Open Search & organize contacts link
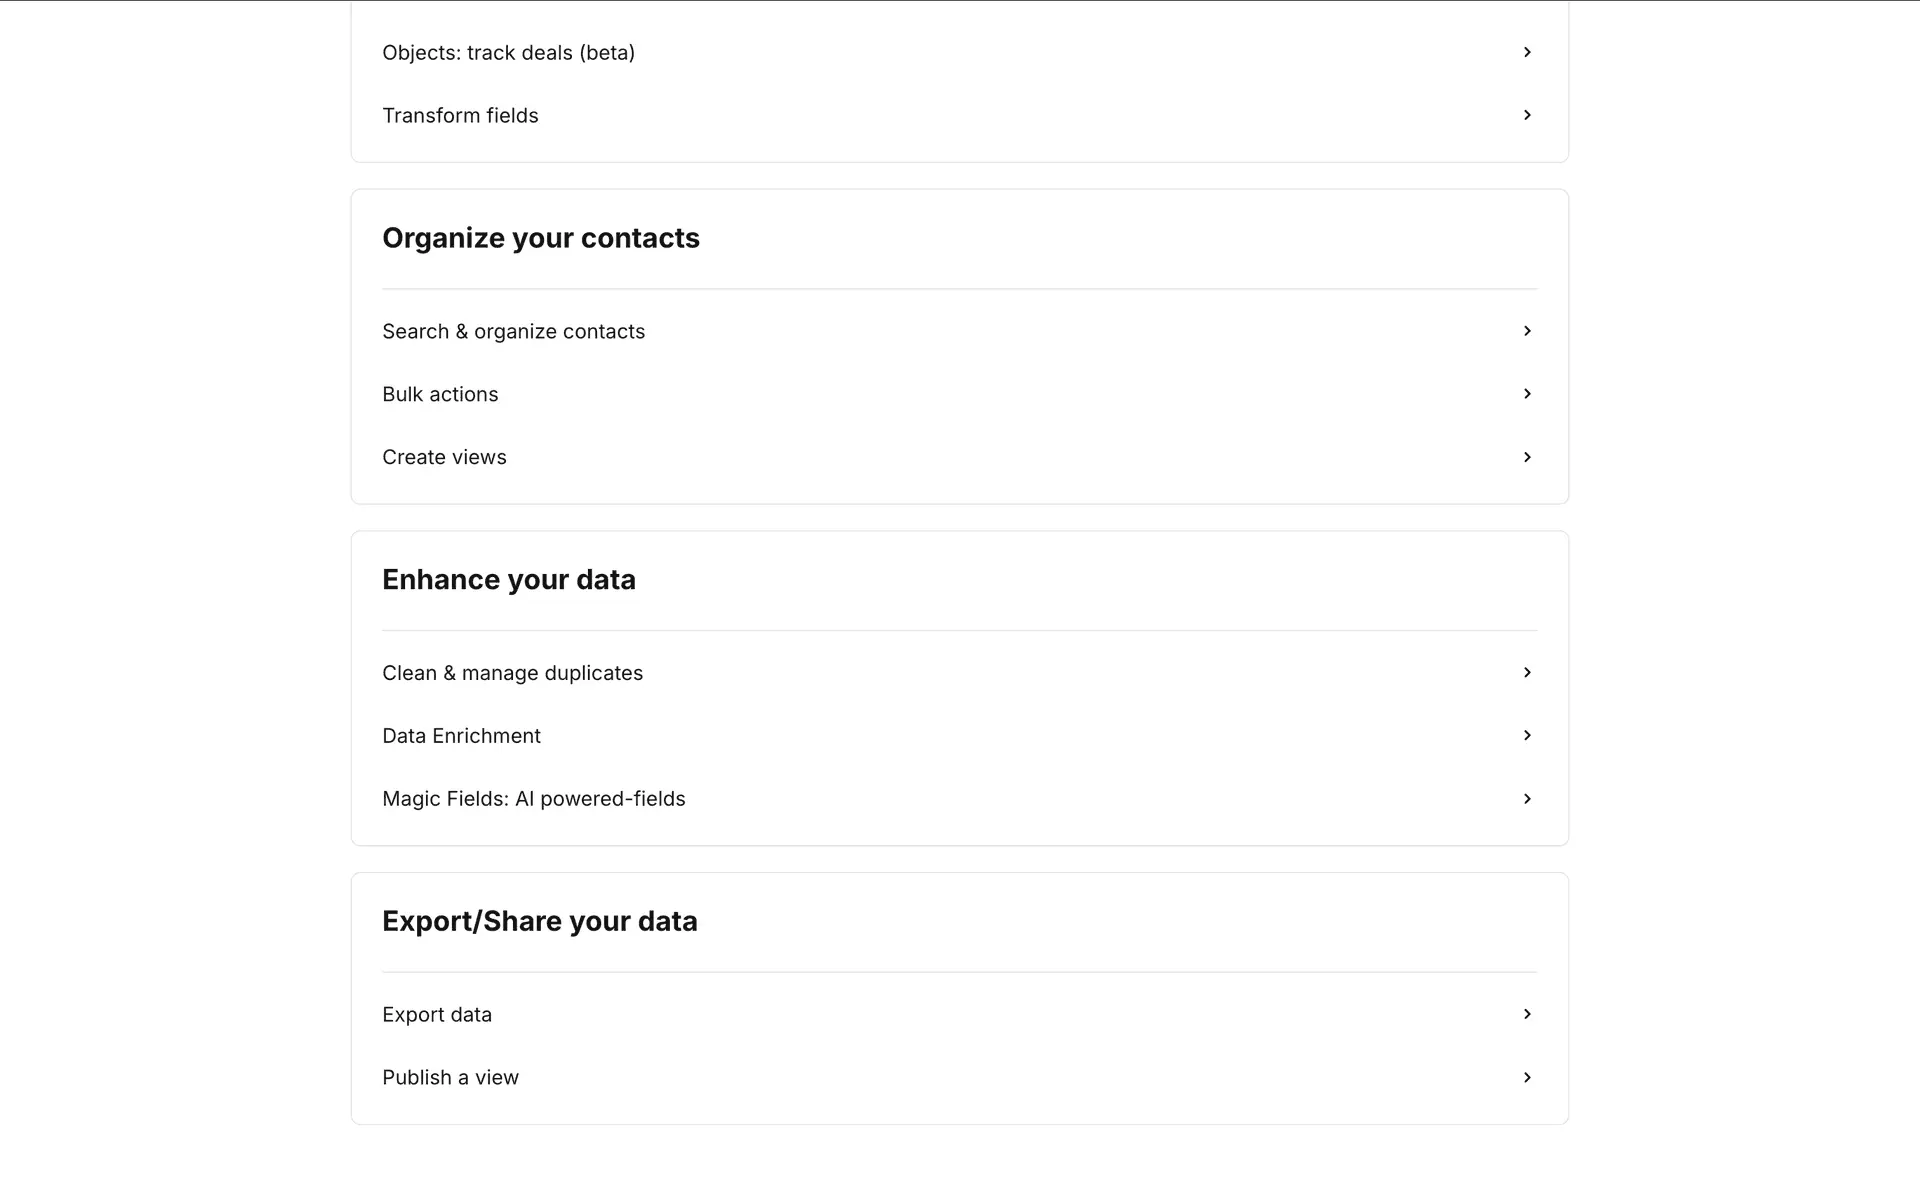 coord(513,332)
